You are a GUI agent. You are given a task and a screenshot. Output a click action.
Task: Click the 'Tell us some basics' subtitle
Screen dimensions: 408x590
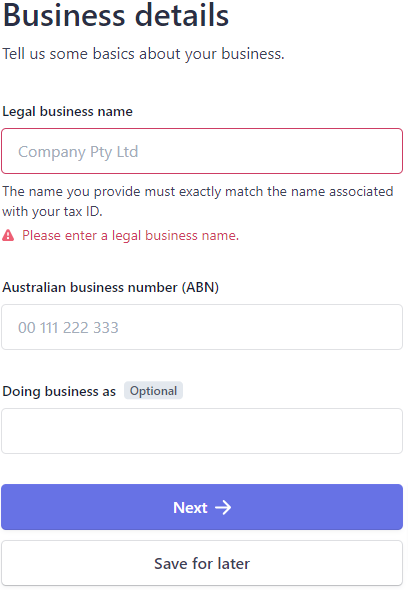click(143, 54)
